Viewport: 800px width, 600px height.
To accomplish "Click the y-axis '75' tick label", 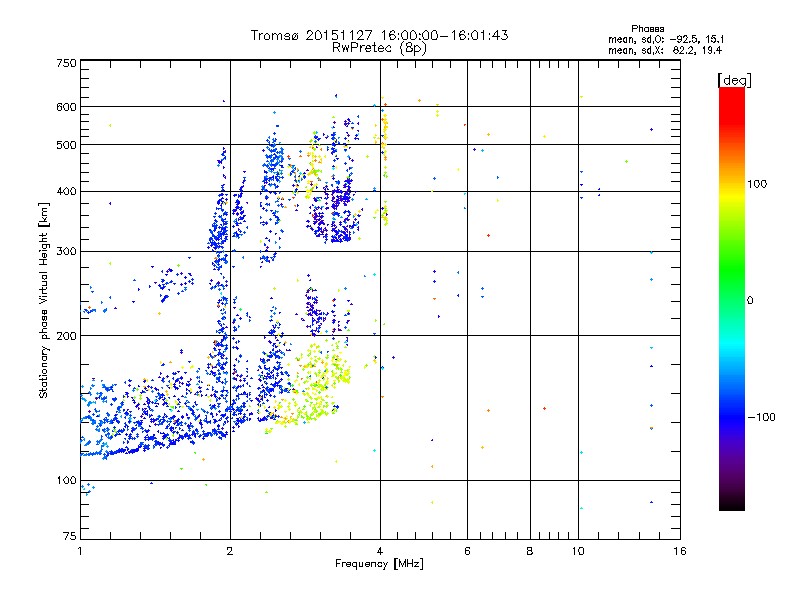I will pos(70,536).
